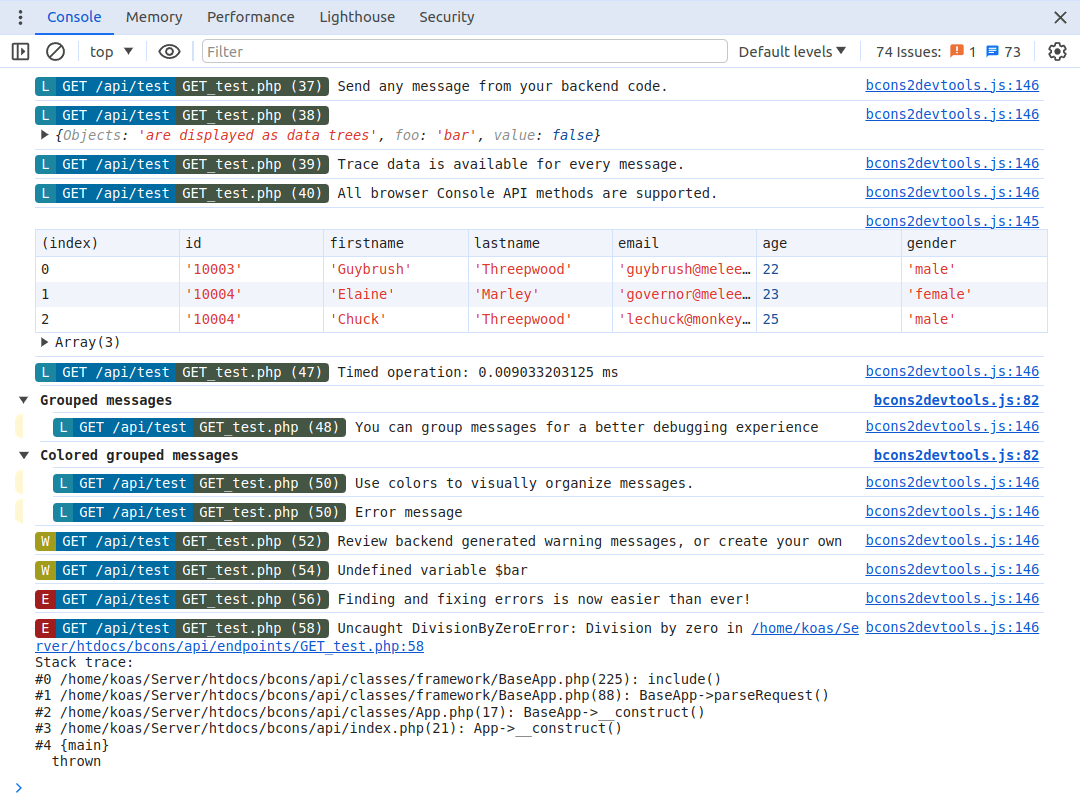1081x800 pixels.
Task: Open the Default levels dropdown
Action: [792, 52]
